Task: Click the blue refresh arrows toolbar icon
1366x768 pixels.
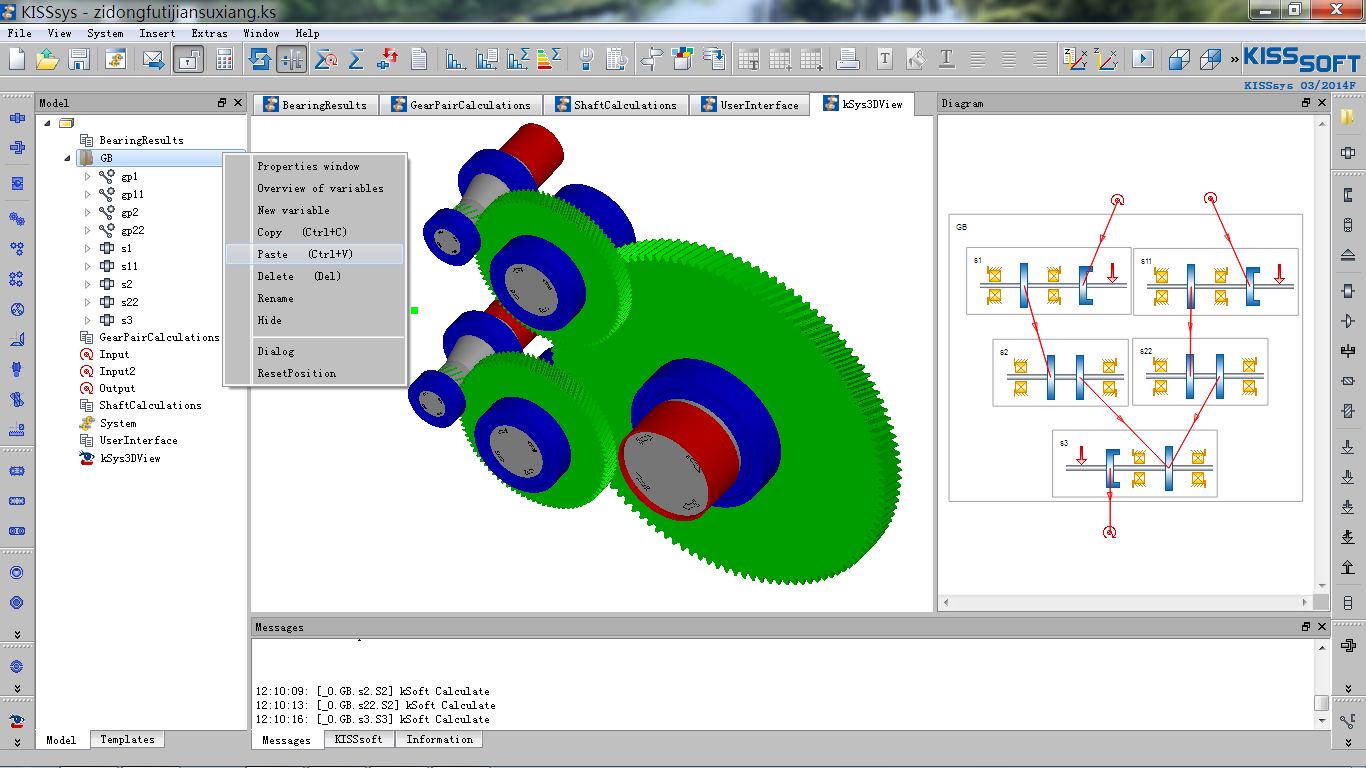Action: [x=260, y=59]
